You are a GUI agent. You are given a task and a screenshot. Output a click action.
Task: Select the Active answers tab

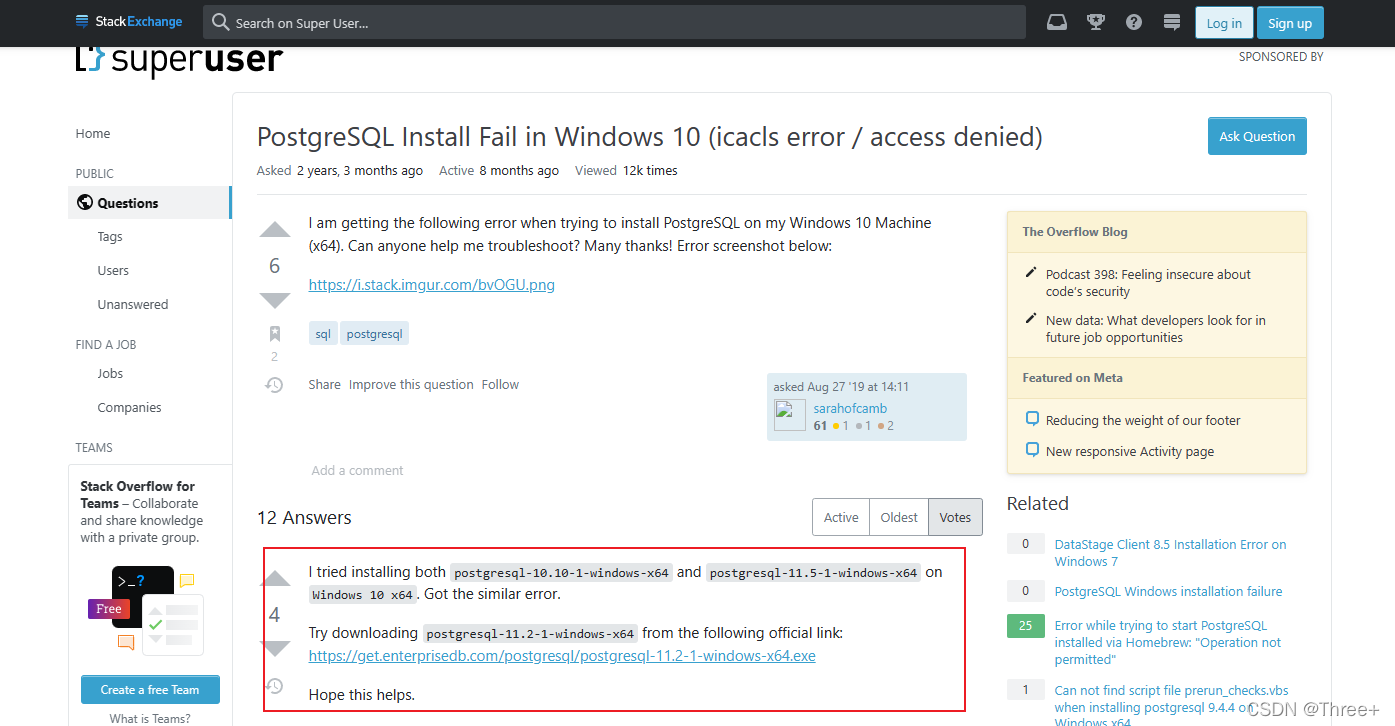840,517
